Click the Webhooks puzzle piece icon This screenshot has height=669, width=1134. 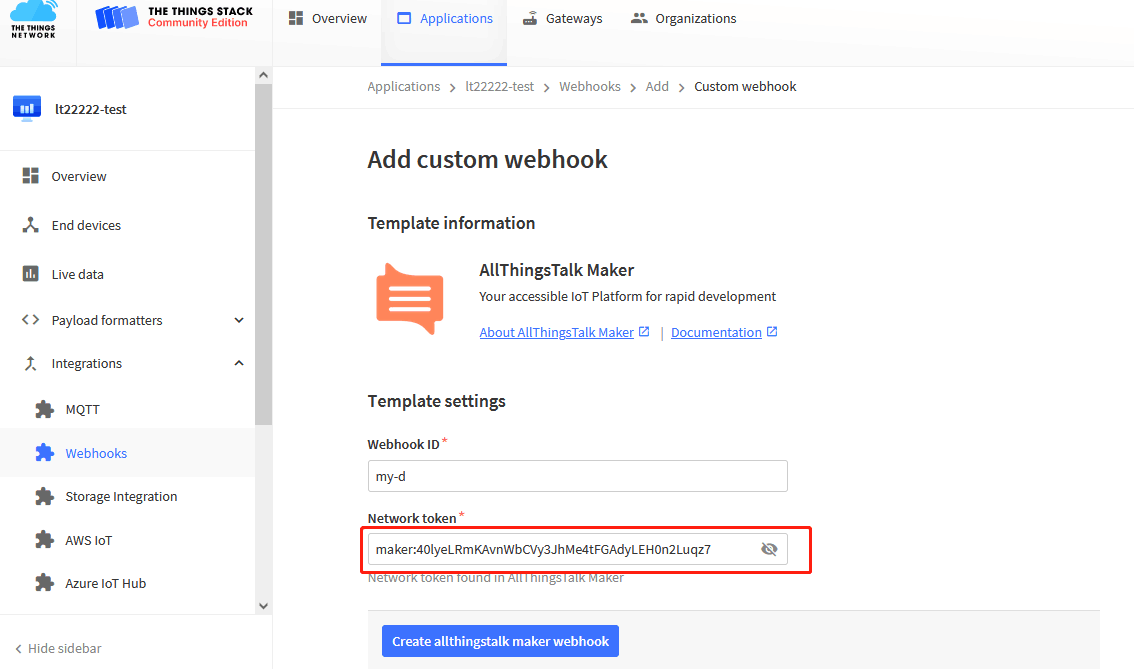coord(45,453)
